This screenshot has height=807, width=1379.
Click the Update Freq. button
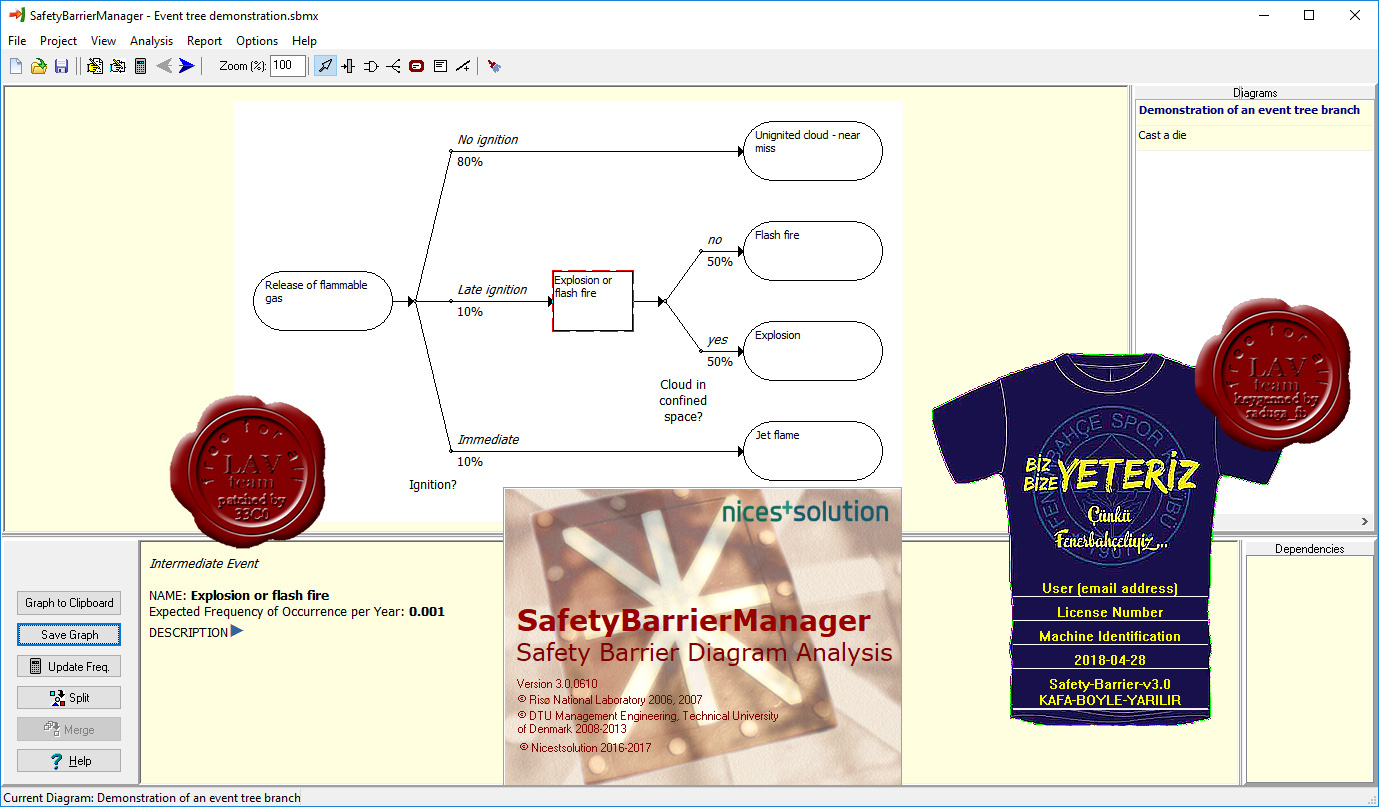(69, 667)
